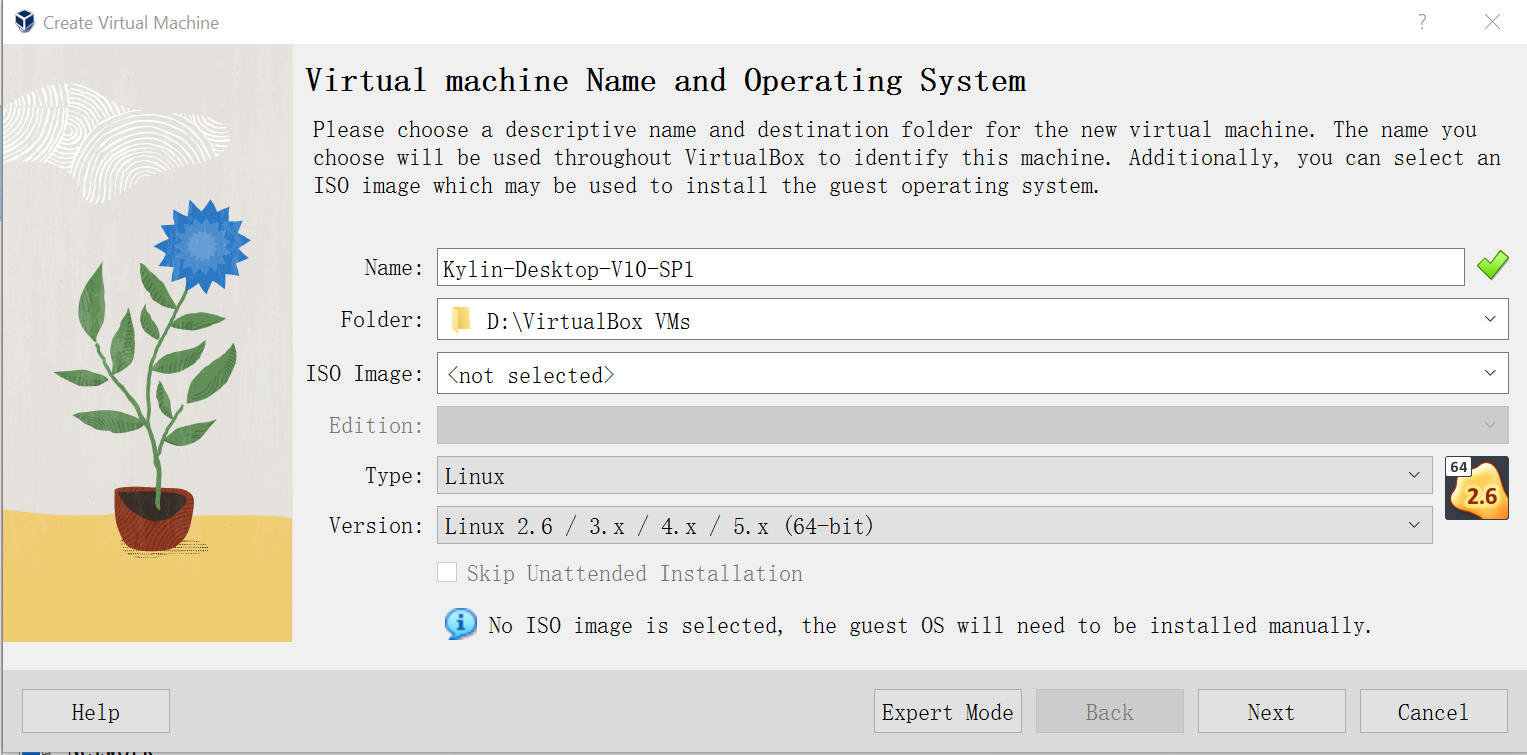This screenshot has width=1527, height=755.
Task: Click the Linux 2.6 64-bit OS badge
Action: 1476,488
